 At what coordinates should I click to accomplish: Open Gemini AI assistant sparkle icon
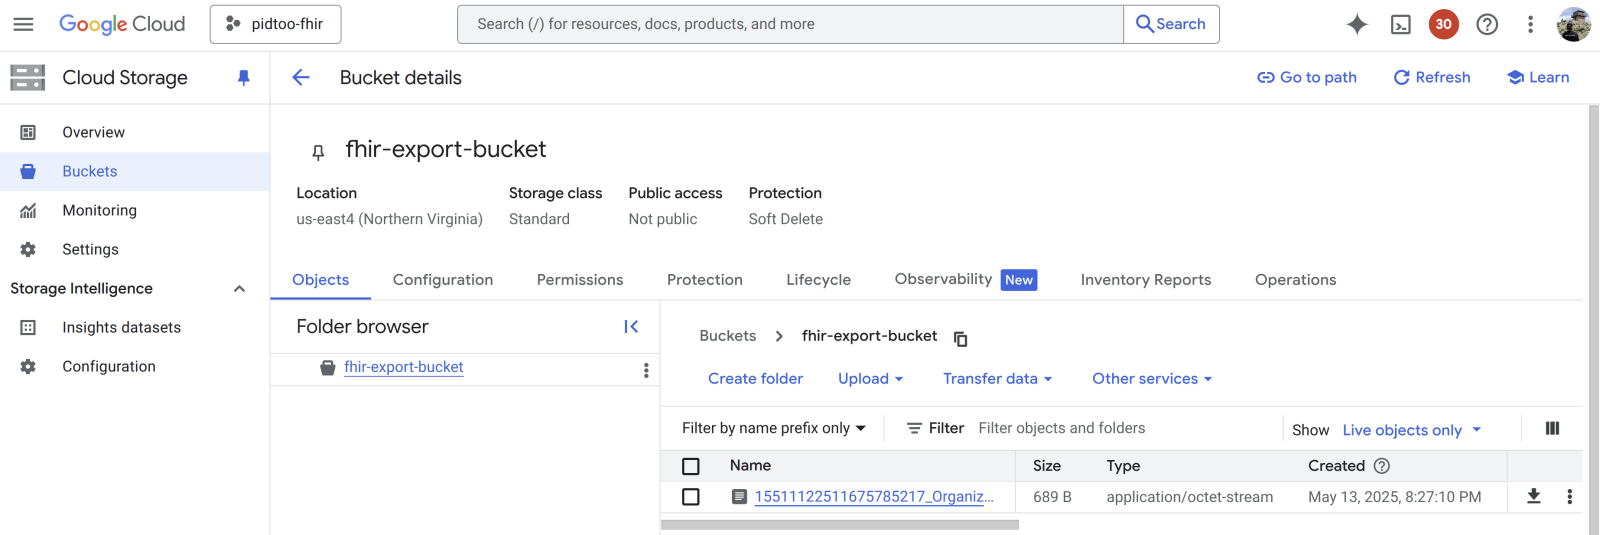click(1356, 25)
